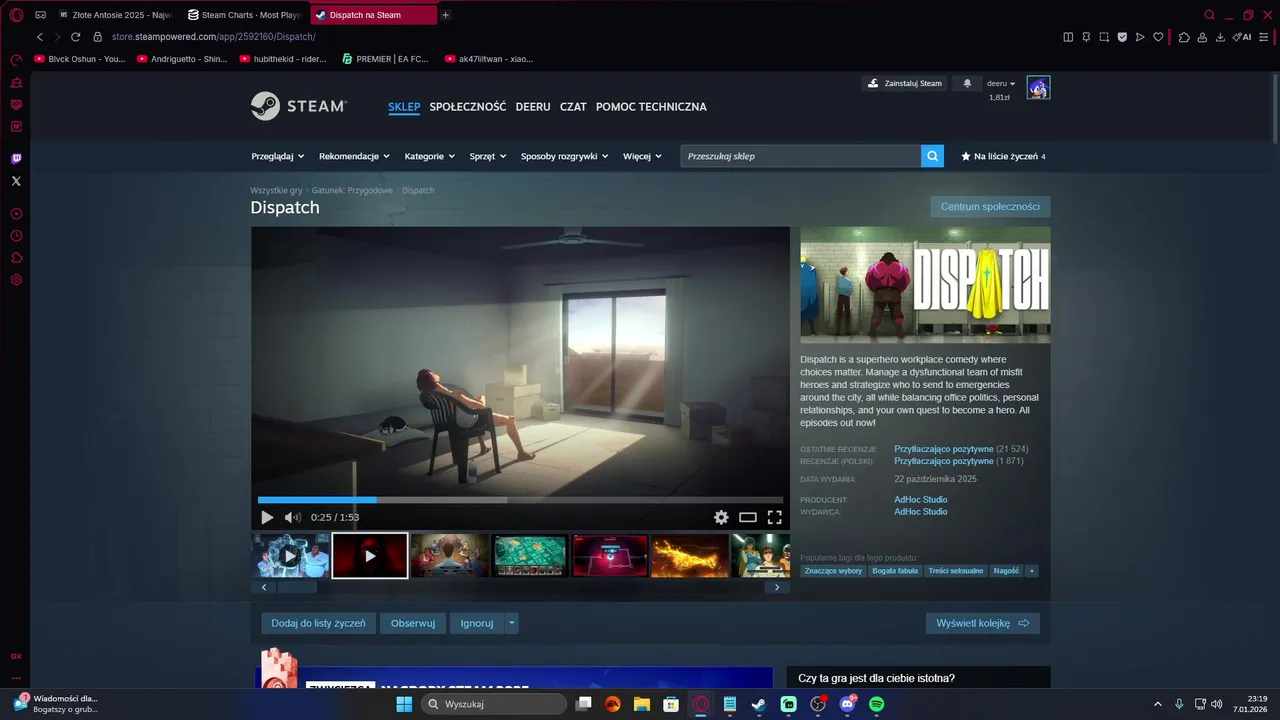This screenshot has width=1280, height=720.
Task: Expand the Przeglądaj dropdown
Action: pyautogui.click(x=278, y=156)
